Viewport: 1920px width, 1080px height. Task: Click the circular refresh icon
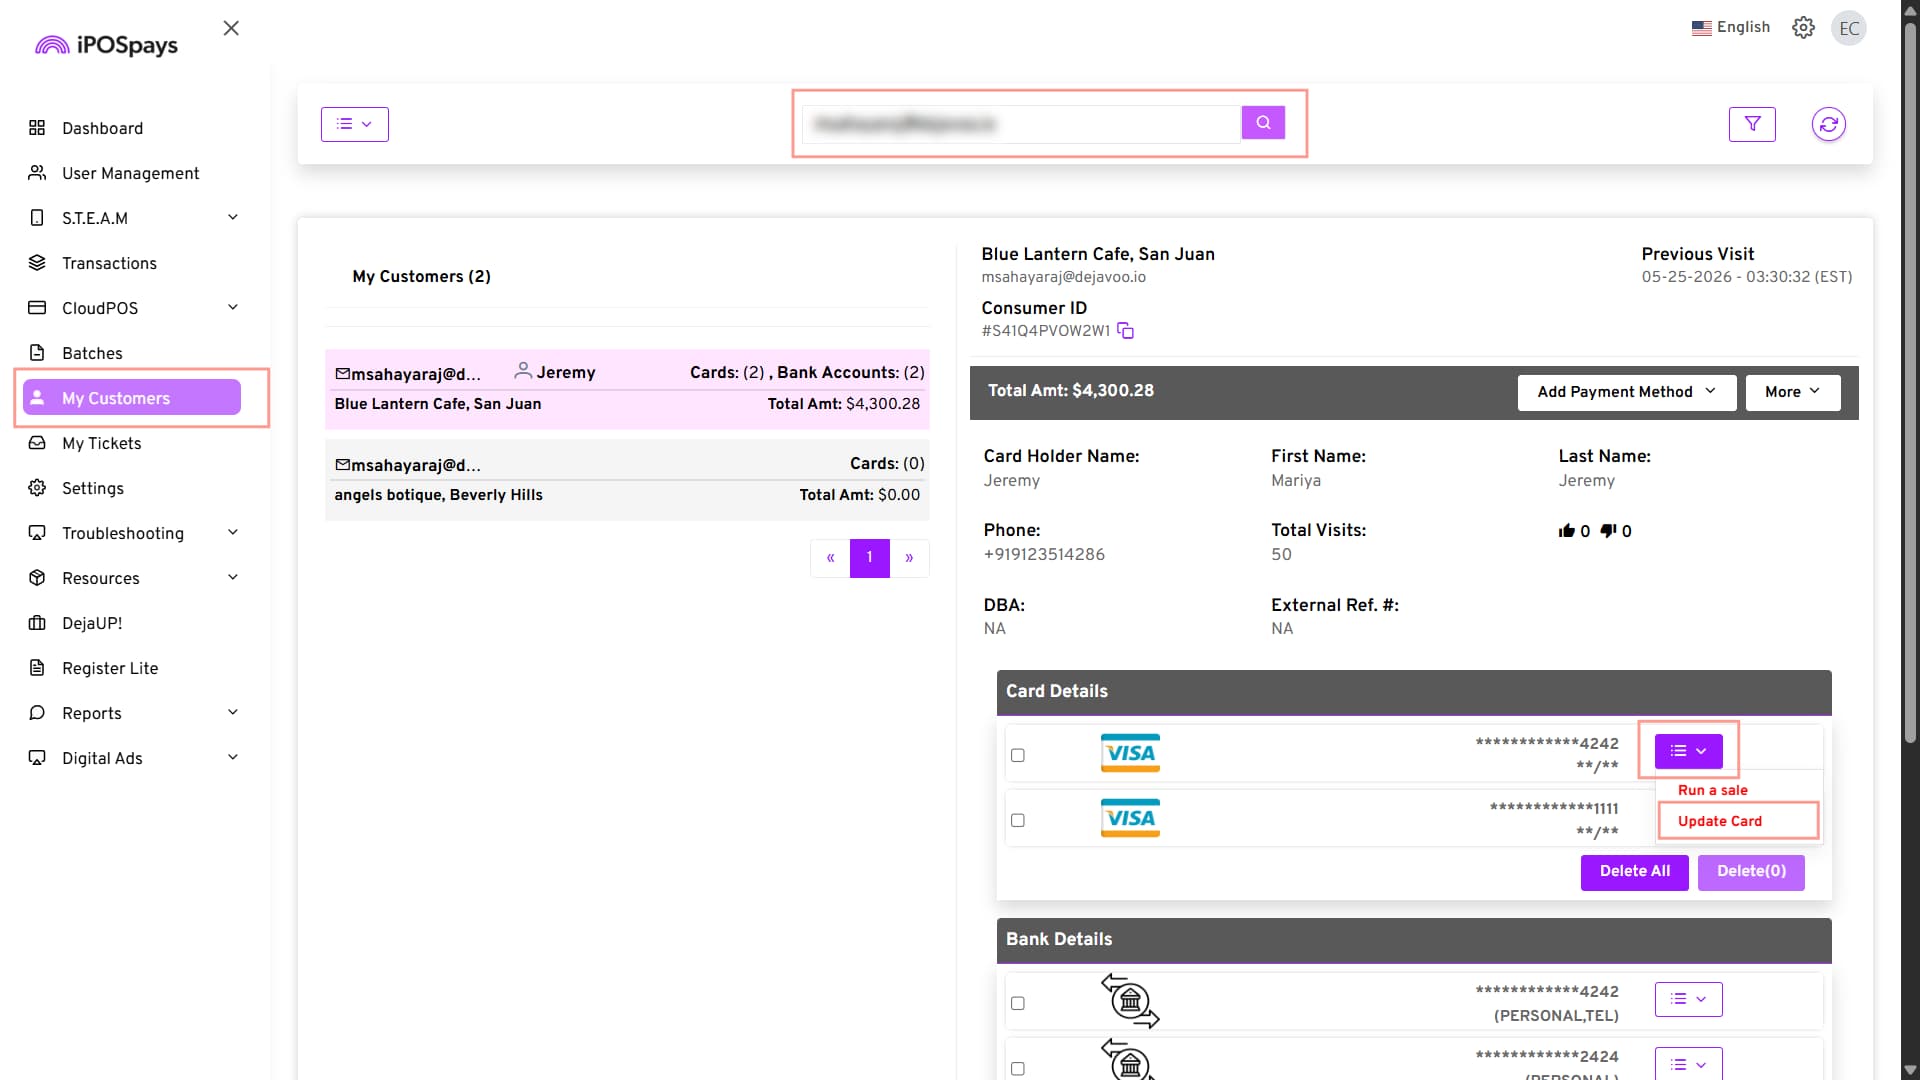pyautogui.click(x=1828, y=124)
